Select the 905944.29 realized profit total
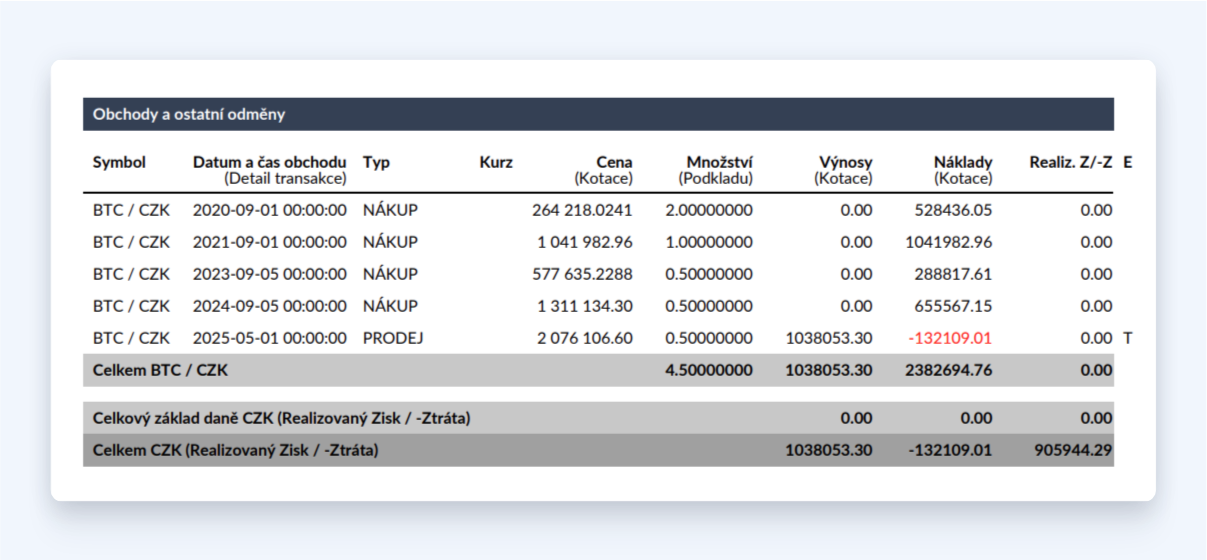 coord(1071,450)
